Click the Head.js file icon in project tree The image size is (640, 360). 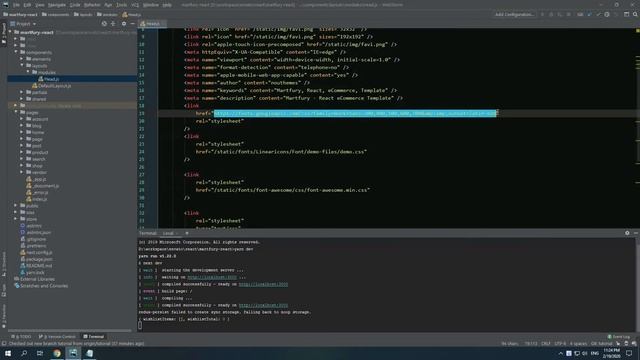pos(41,79)
